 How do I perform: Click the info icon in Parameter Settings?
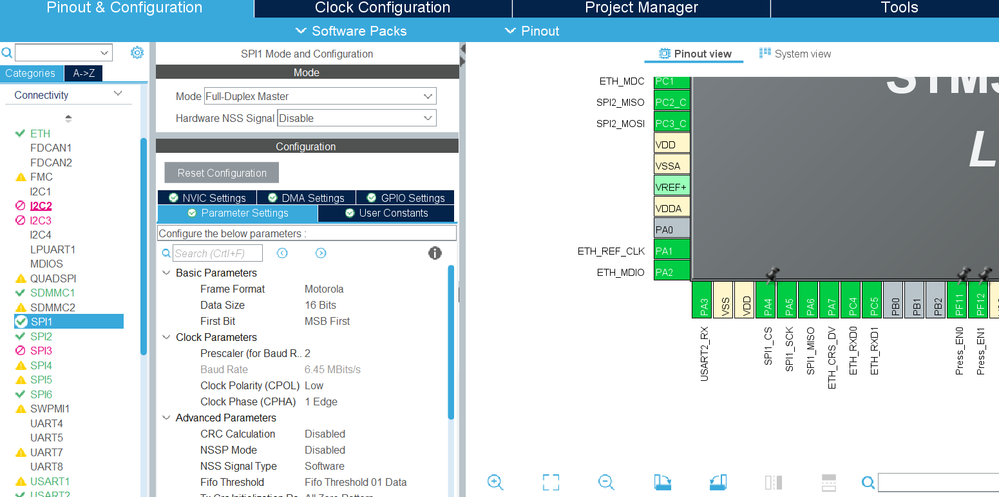pyautogui.click(x=435, y=253)
